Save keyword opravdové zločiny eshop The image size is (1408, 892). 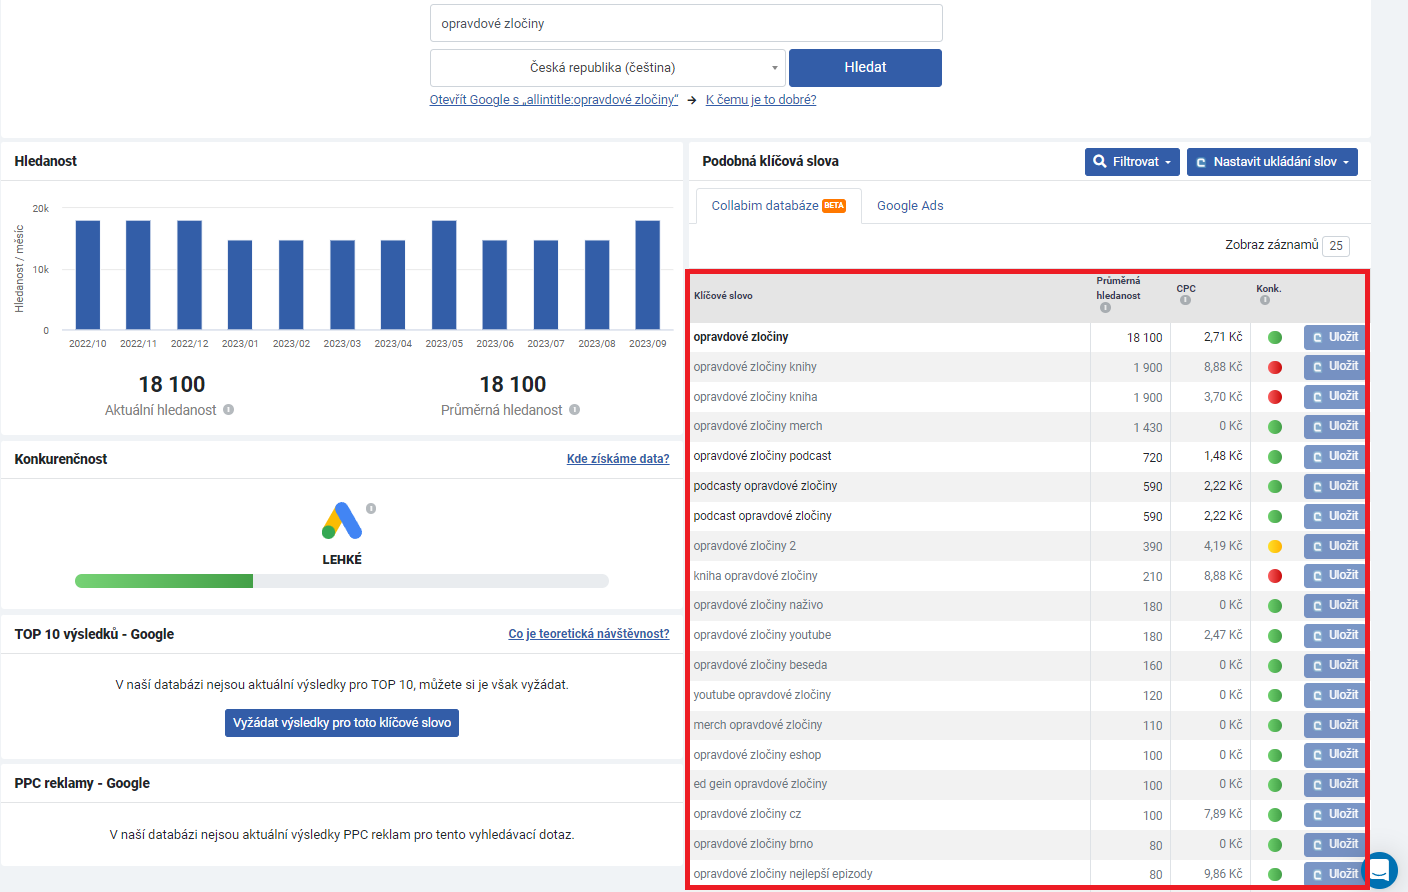pos(1334,755)
